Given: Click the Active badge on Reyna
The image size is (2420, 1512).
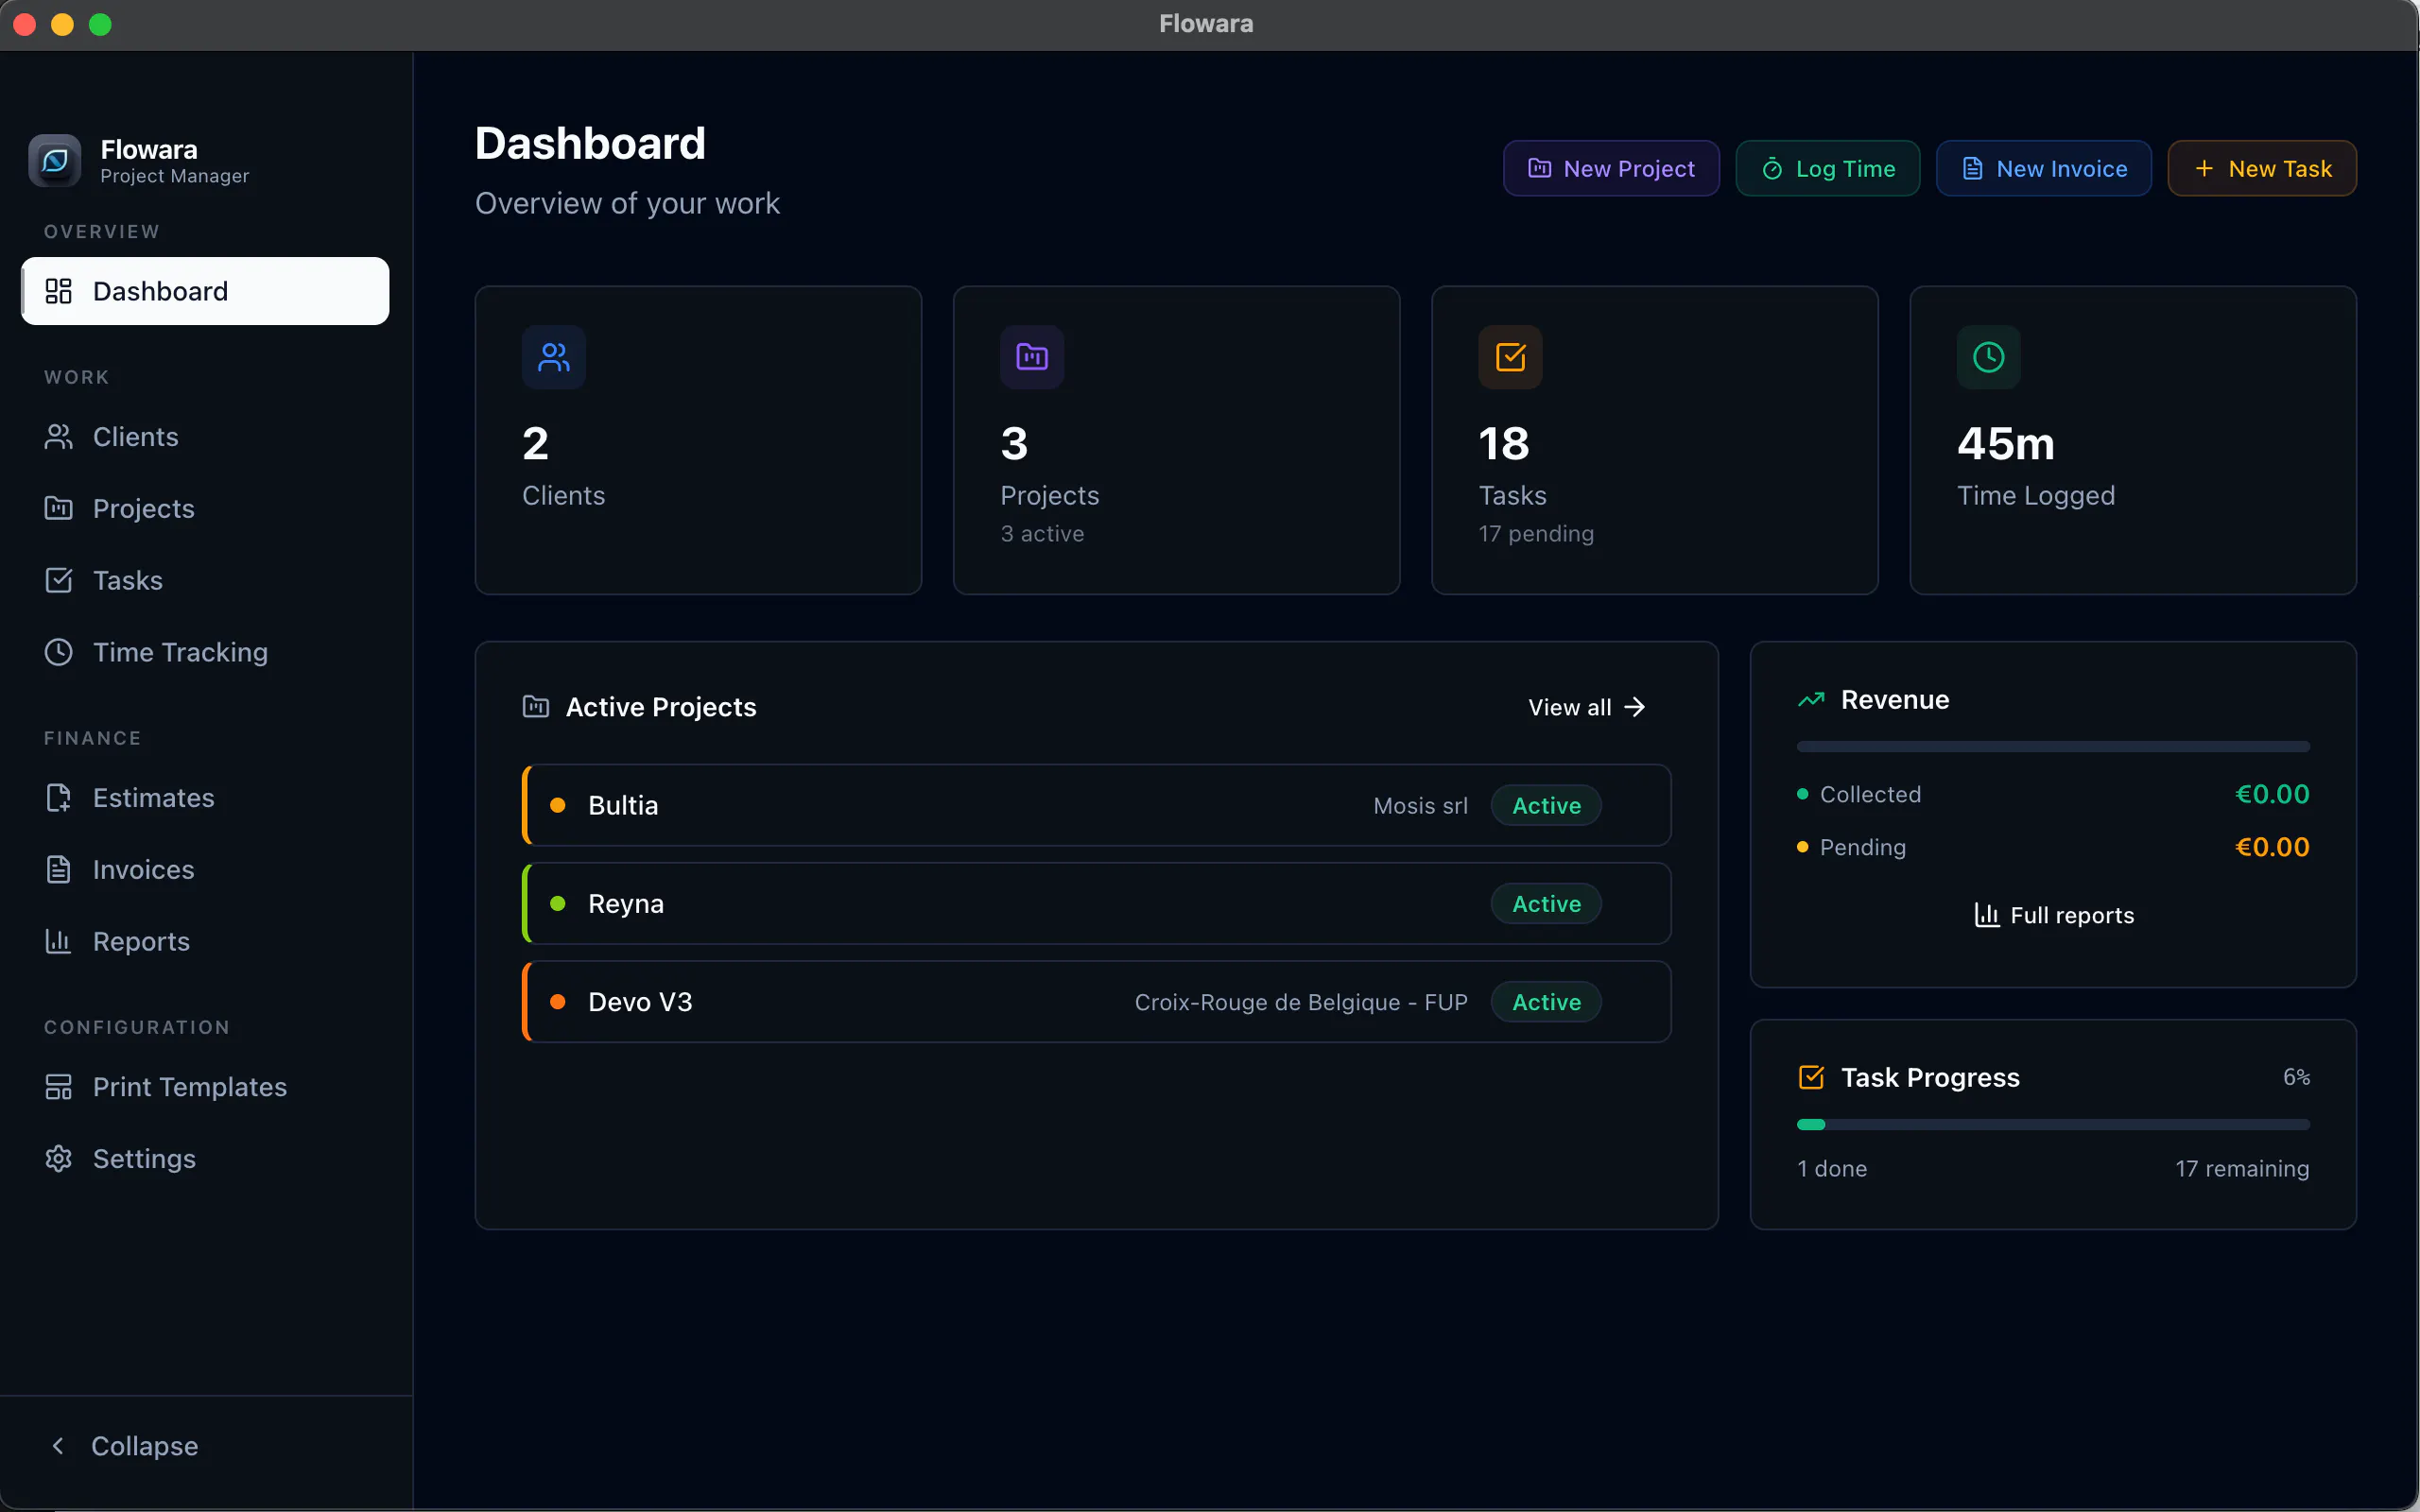Looking at the screenshot, I should click(x=1546, y=903).
